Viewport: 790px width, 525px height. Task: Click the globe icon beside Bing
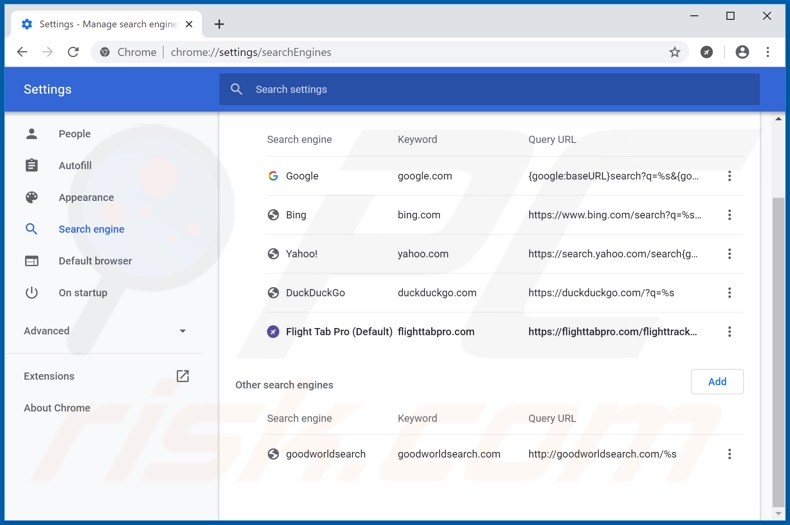tap(273, 215)
